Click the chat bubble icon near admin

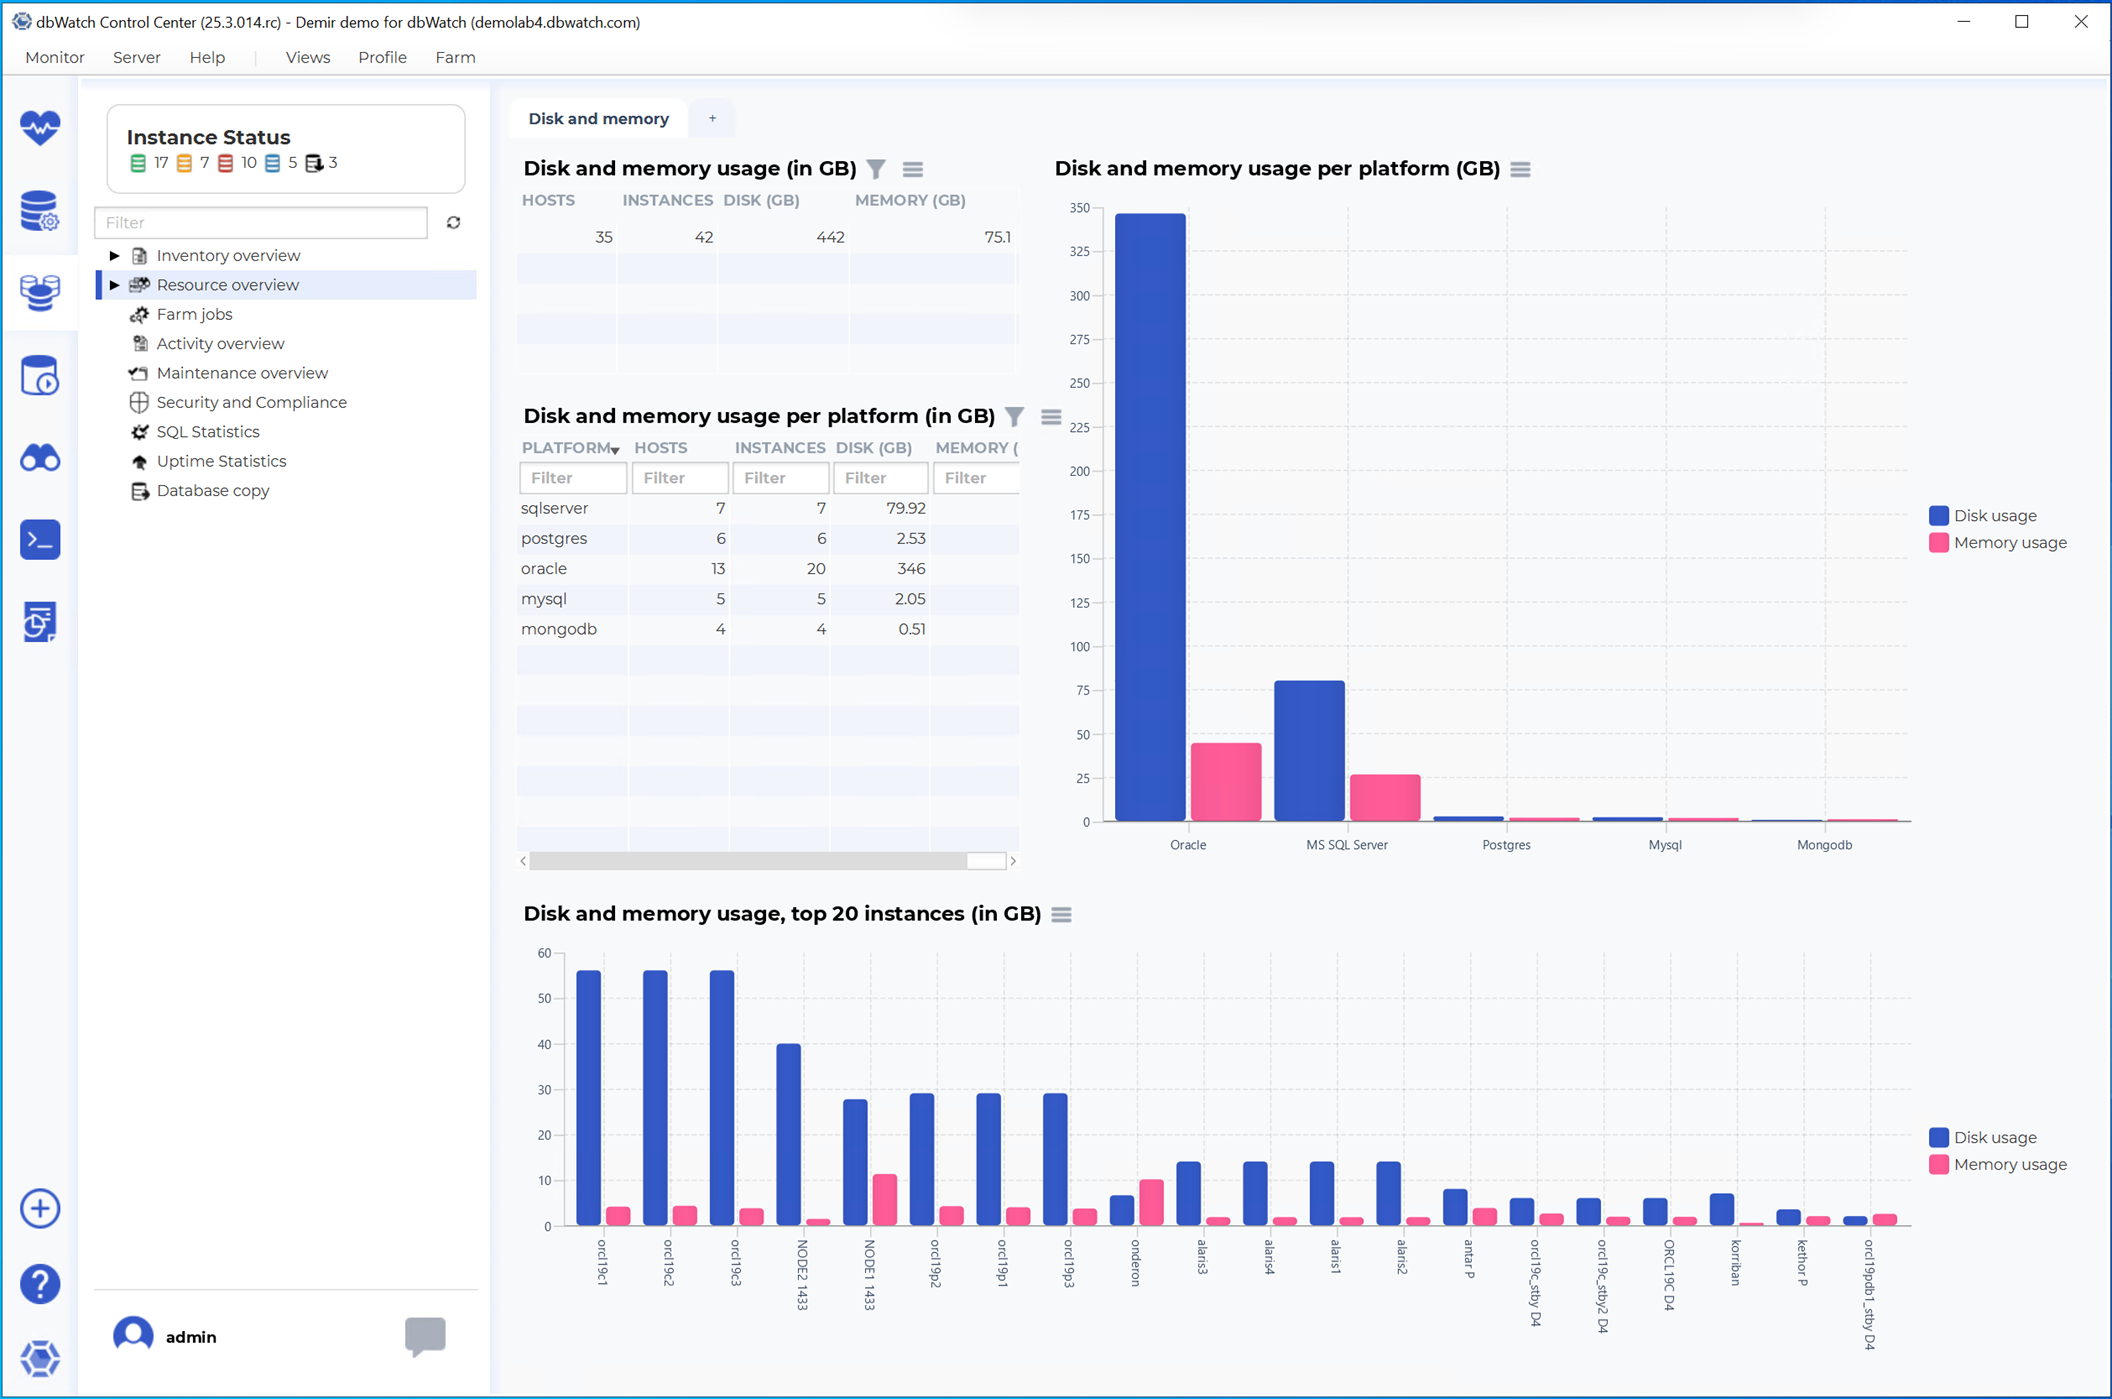pos(425,1335)
